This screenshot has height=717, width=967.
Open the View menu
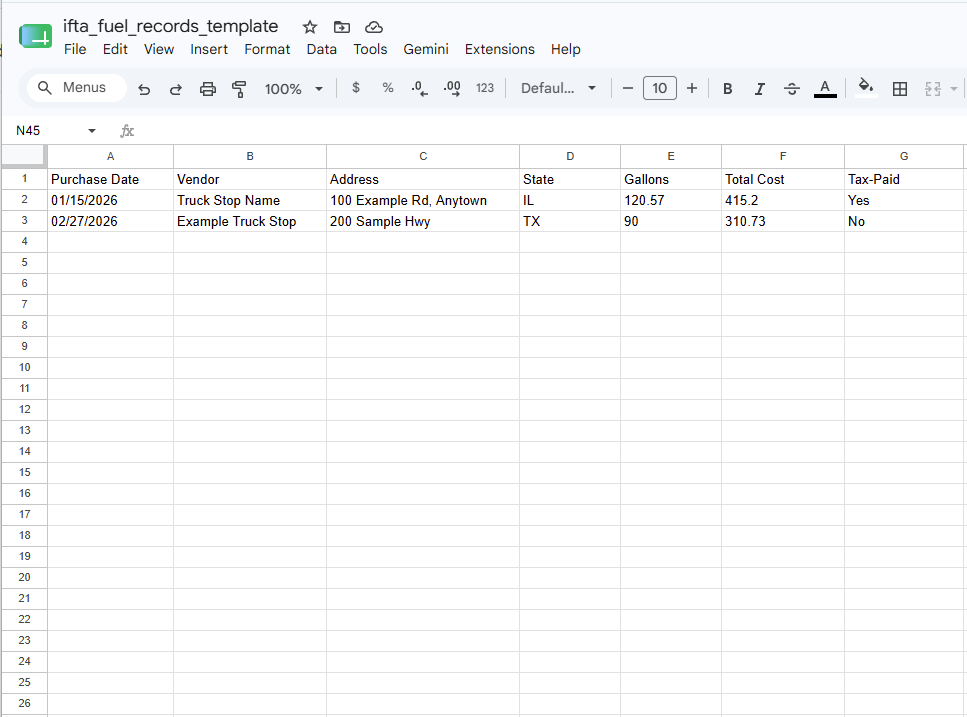point(159,49)
